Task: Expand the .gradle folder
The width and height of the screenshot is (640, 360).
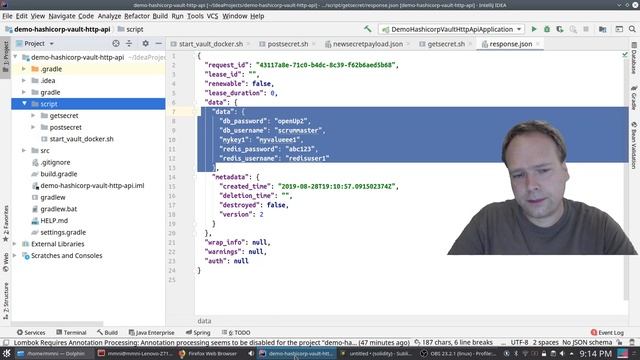Action: (x=24, y=69)
